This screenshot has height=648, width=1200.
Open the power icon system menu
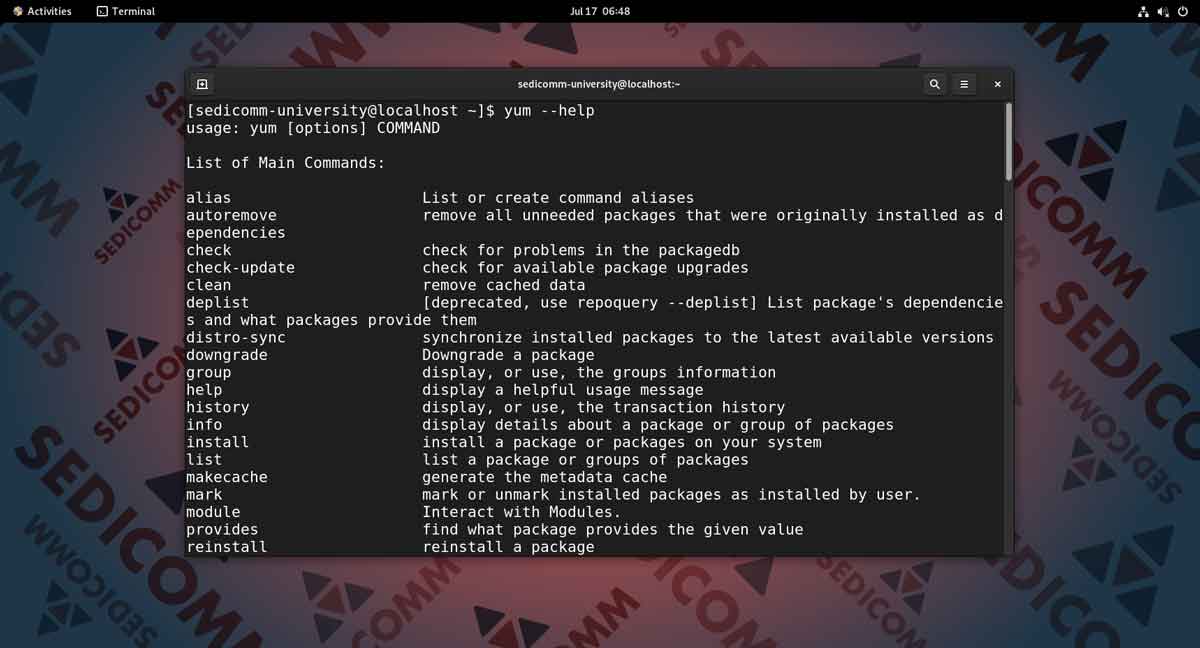tap(1183, 11)
